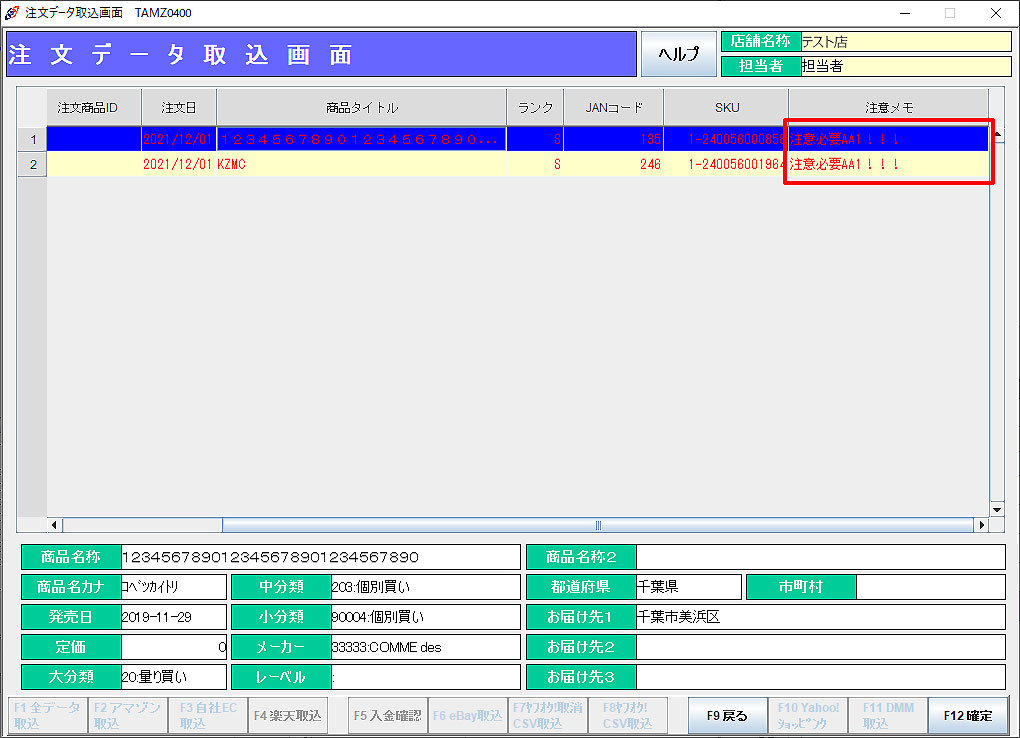The height and width of the screenshot is (738, 1020).
Task: Click the SKU column header
Action: coord(726,108)
